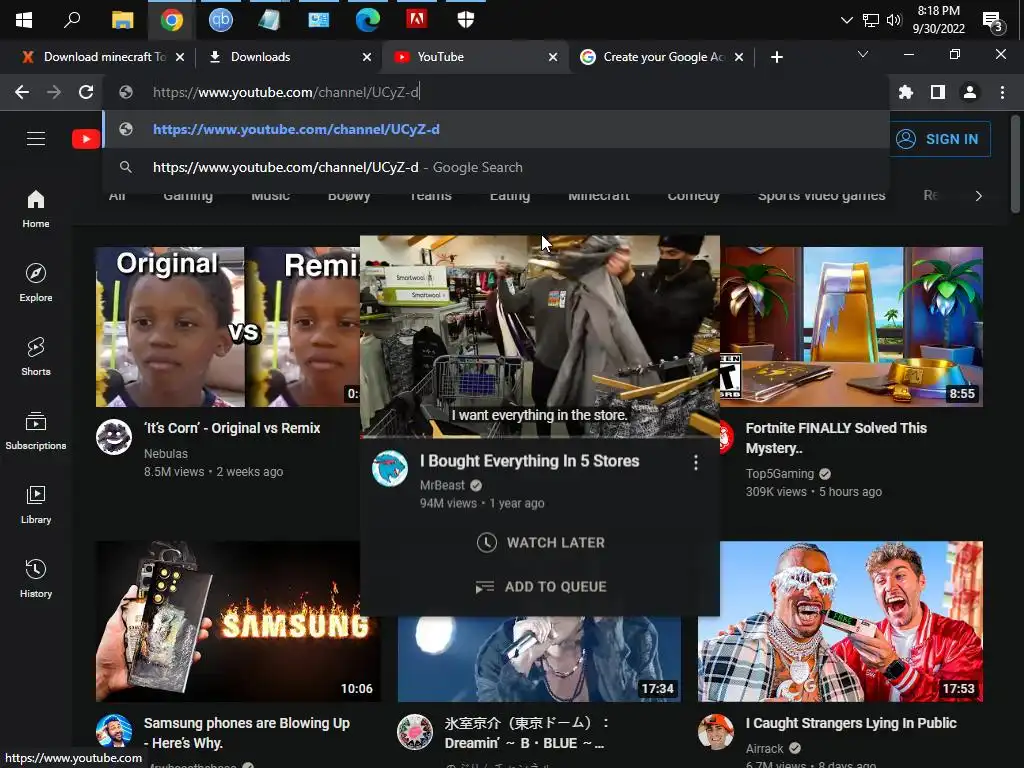This screenshot has height=768, width=1024.
Task: Open Shorts in the sidebar
Action: tap(36, 357)
